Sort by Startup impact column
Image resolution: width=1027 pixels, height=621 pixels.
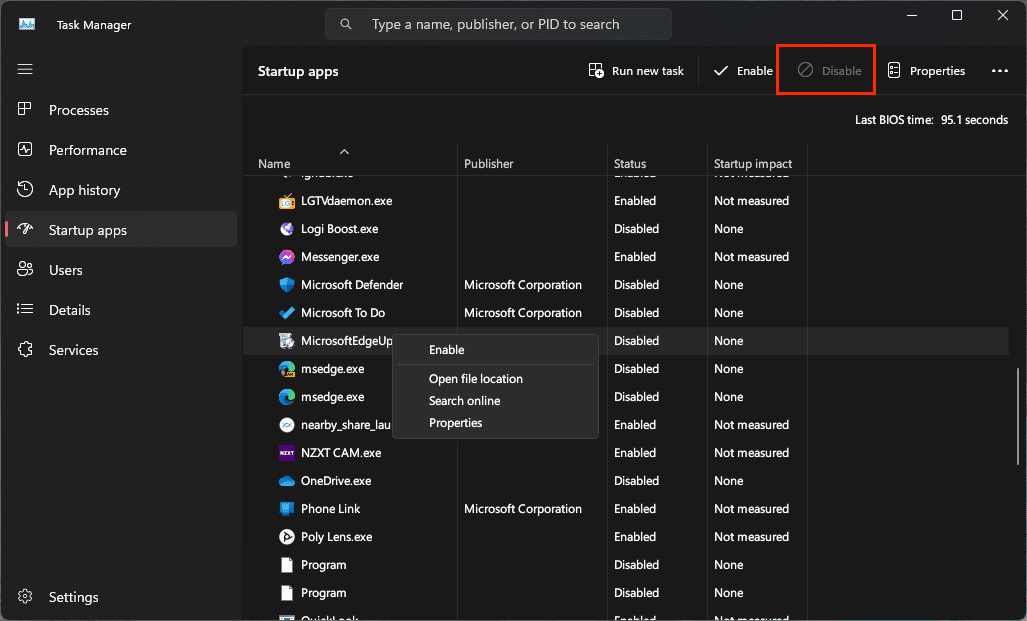coord(753,164)
